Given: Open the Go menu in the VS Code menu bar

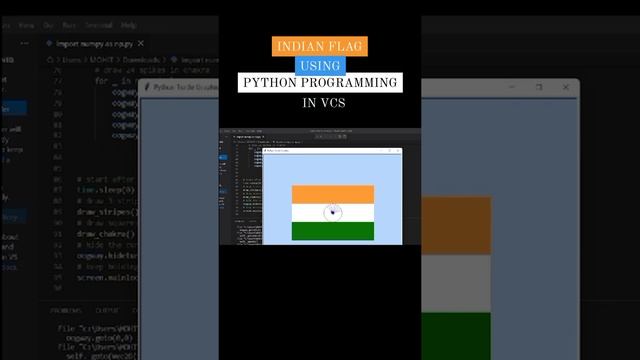Looking at the screenshot, I should coord(49,25).
